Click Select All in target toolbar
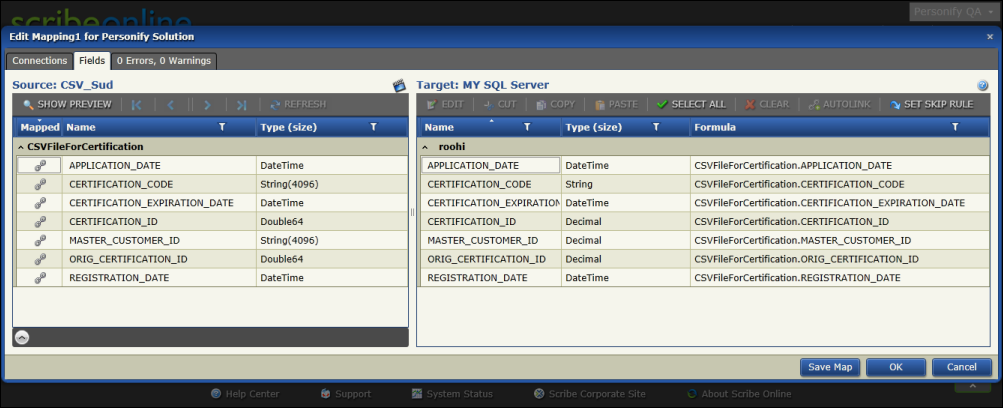 pyautogui.click(x=691, y=104)
